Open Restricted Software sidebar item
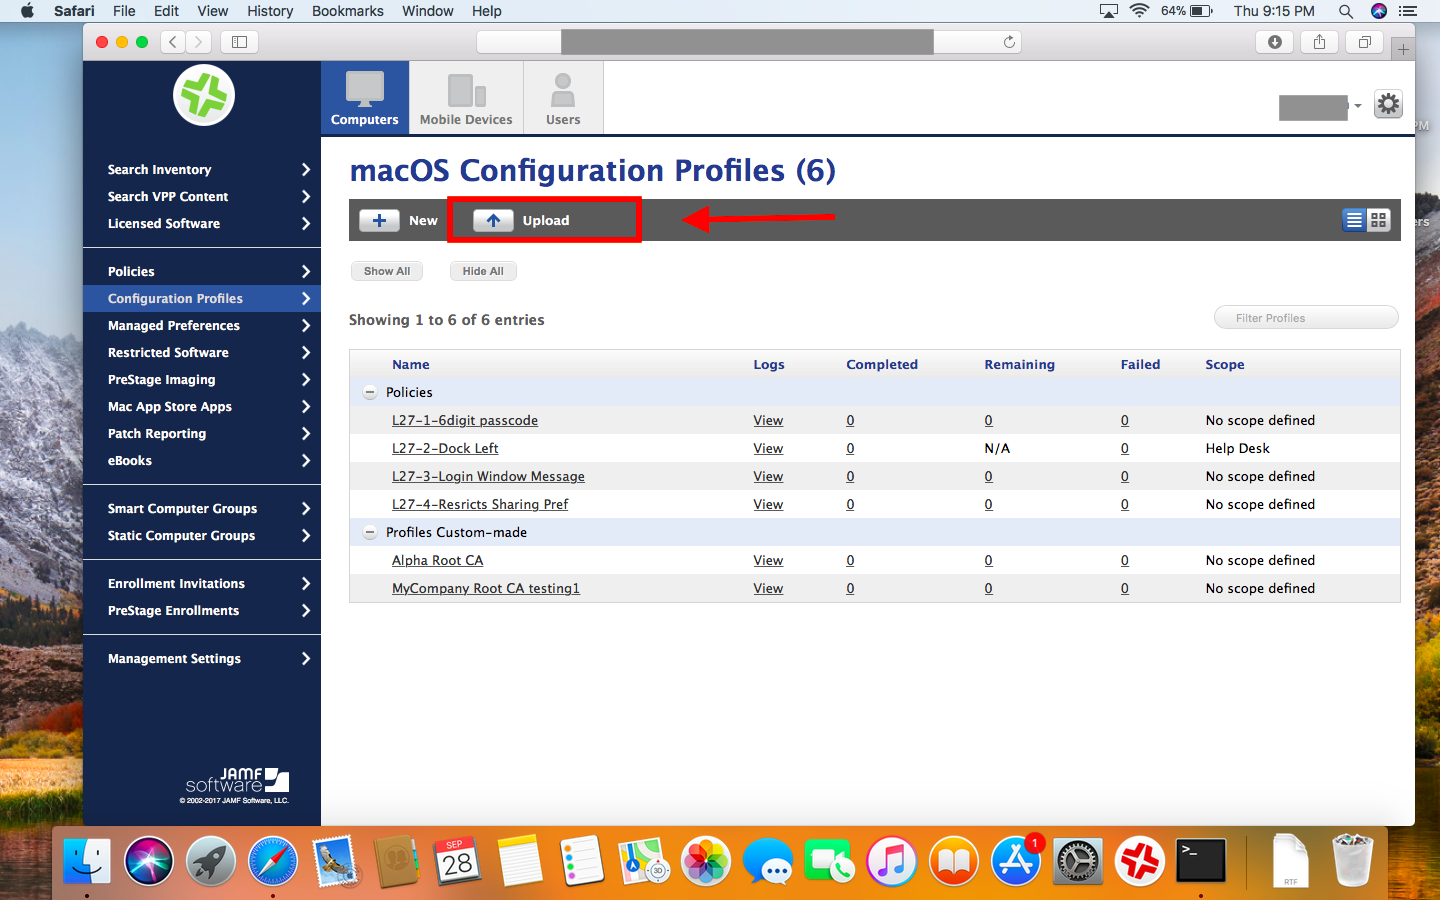Image resolution: width=1440 pixels, height=900 pixels. coord(202,353)
